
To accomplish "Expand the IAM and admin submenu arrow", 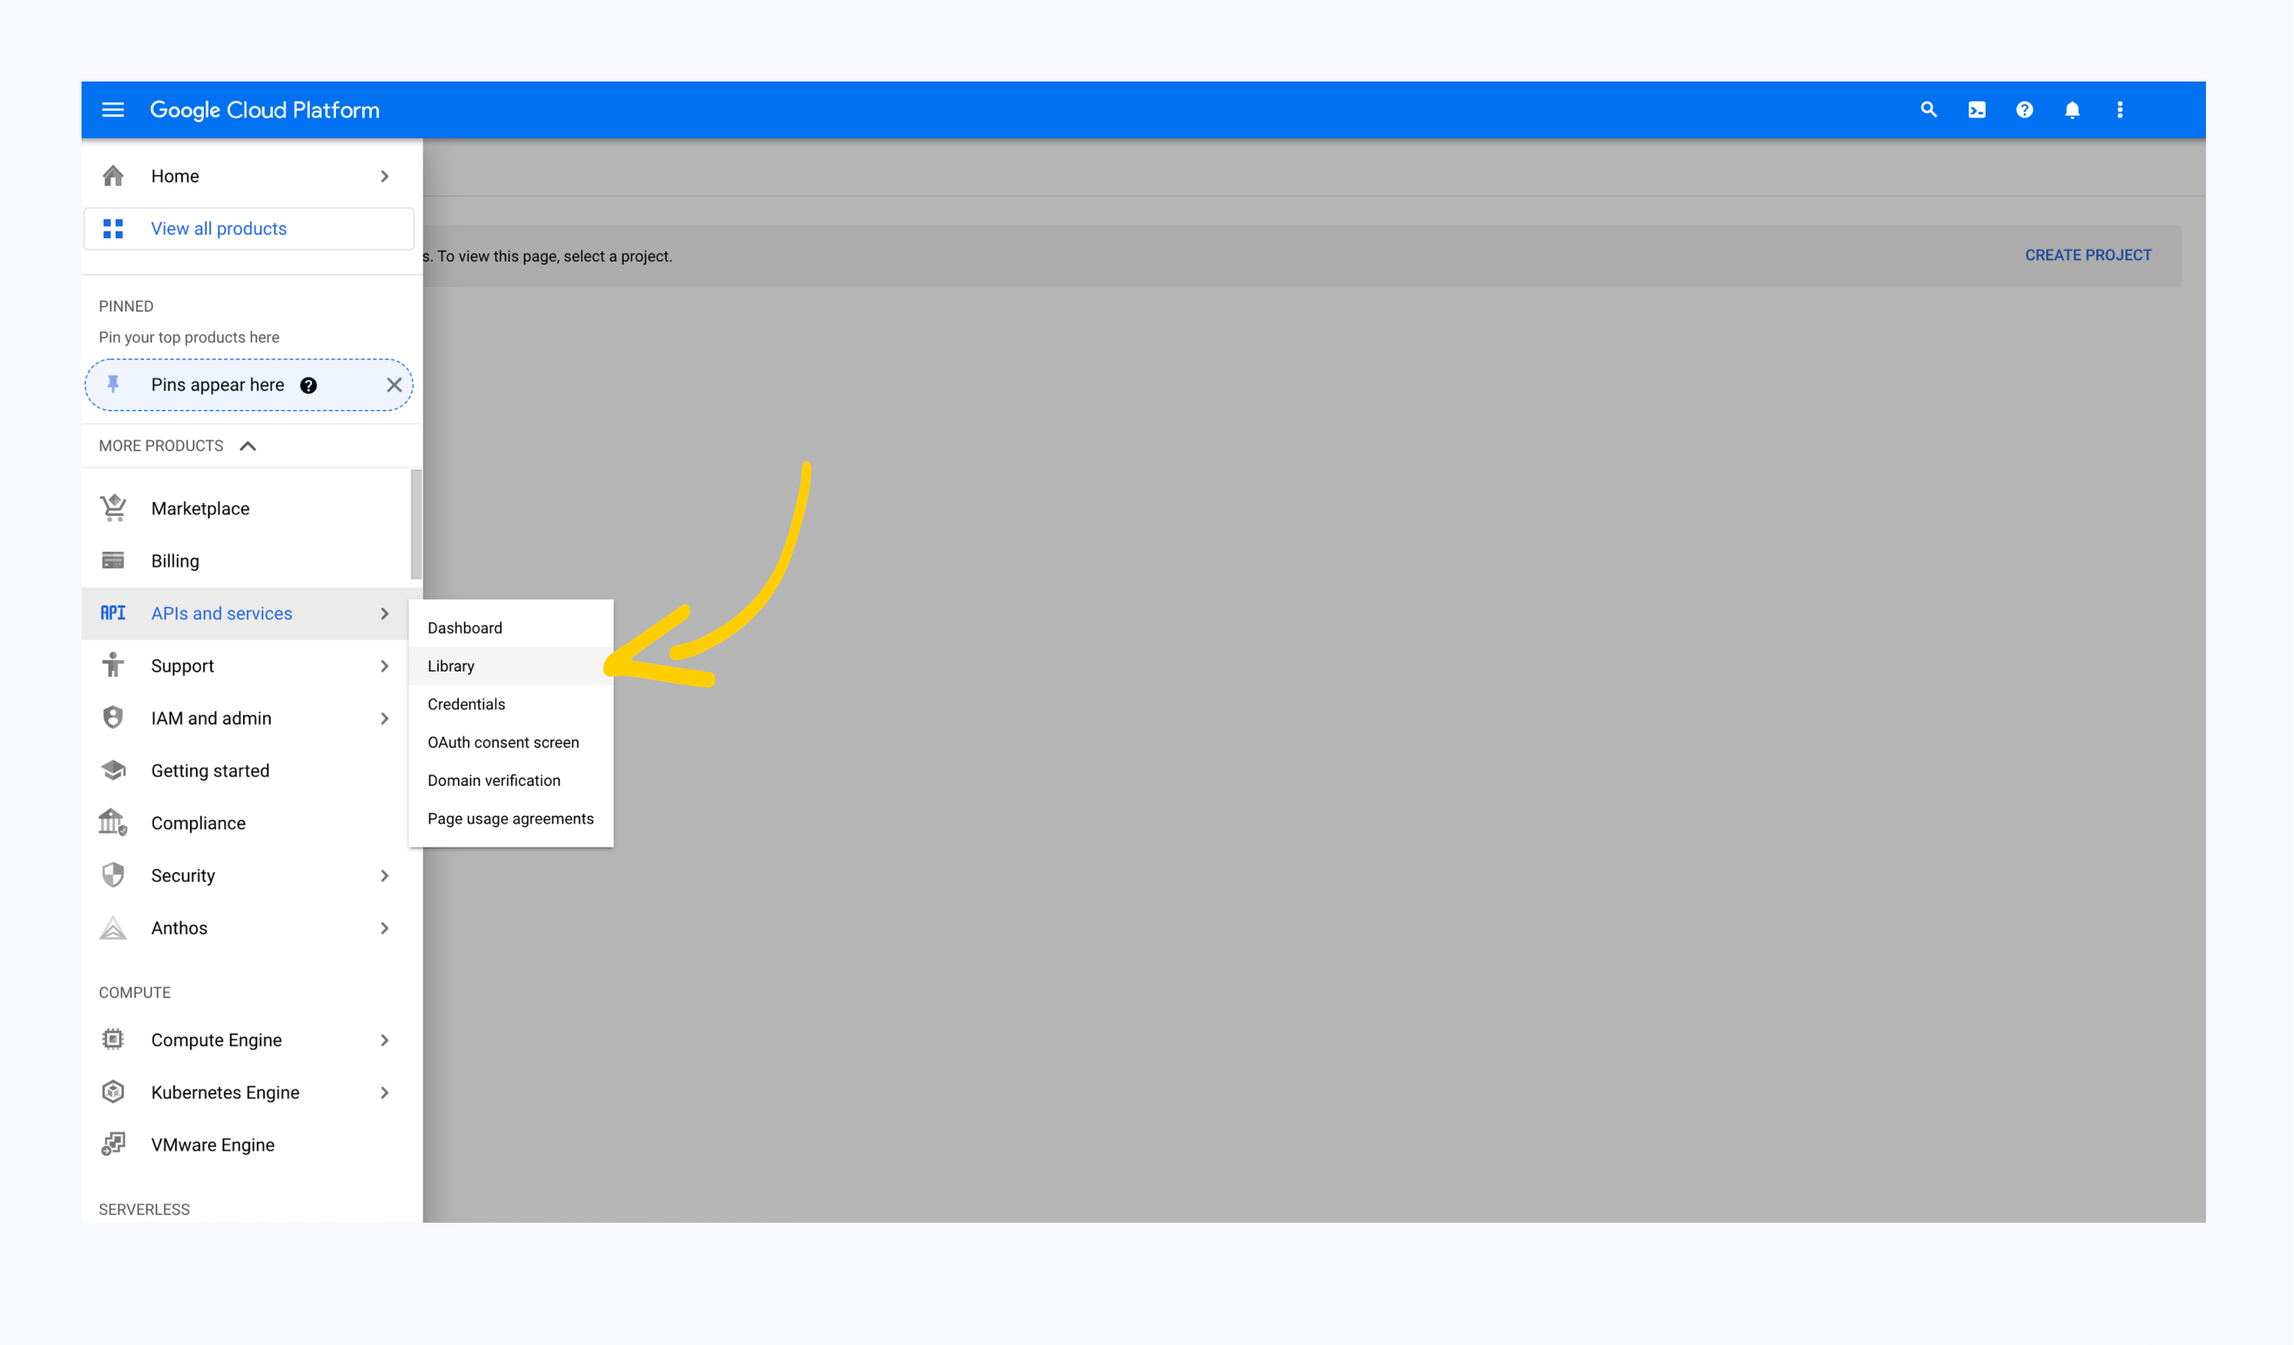I will coord(384,718).
